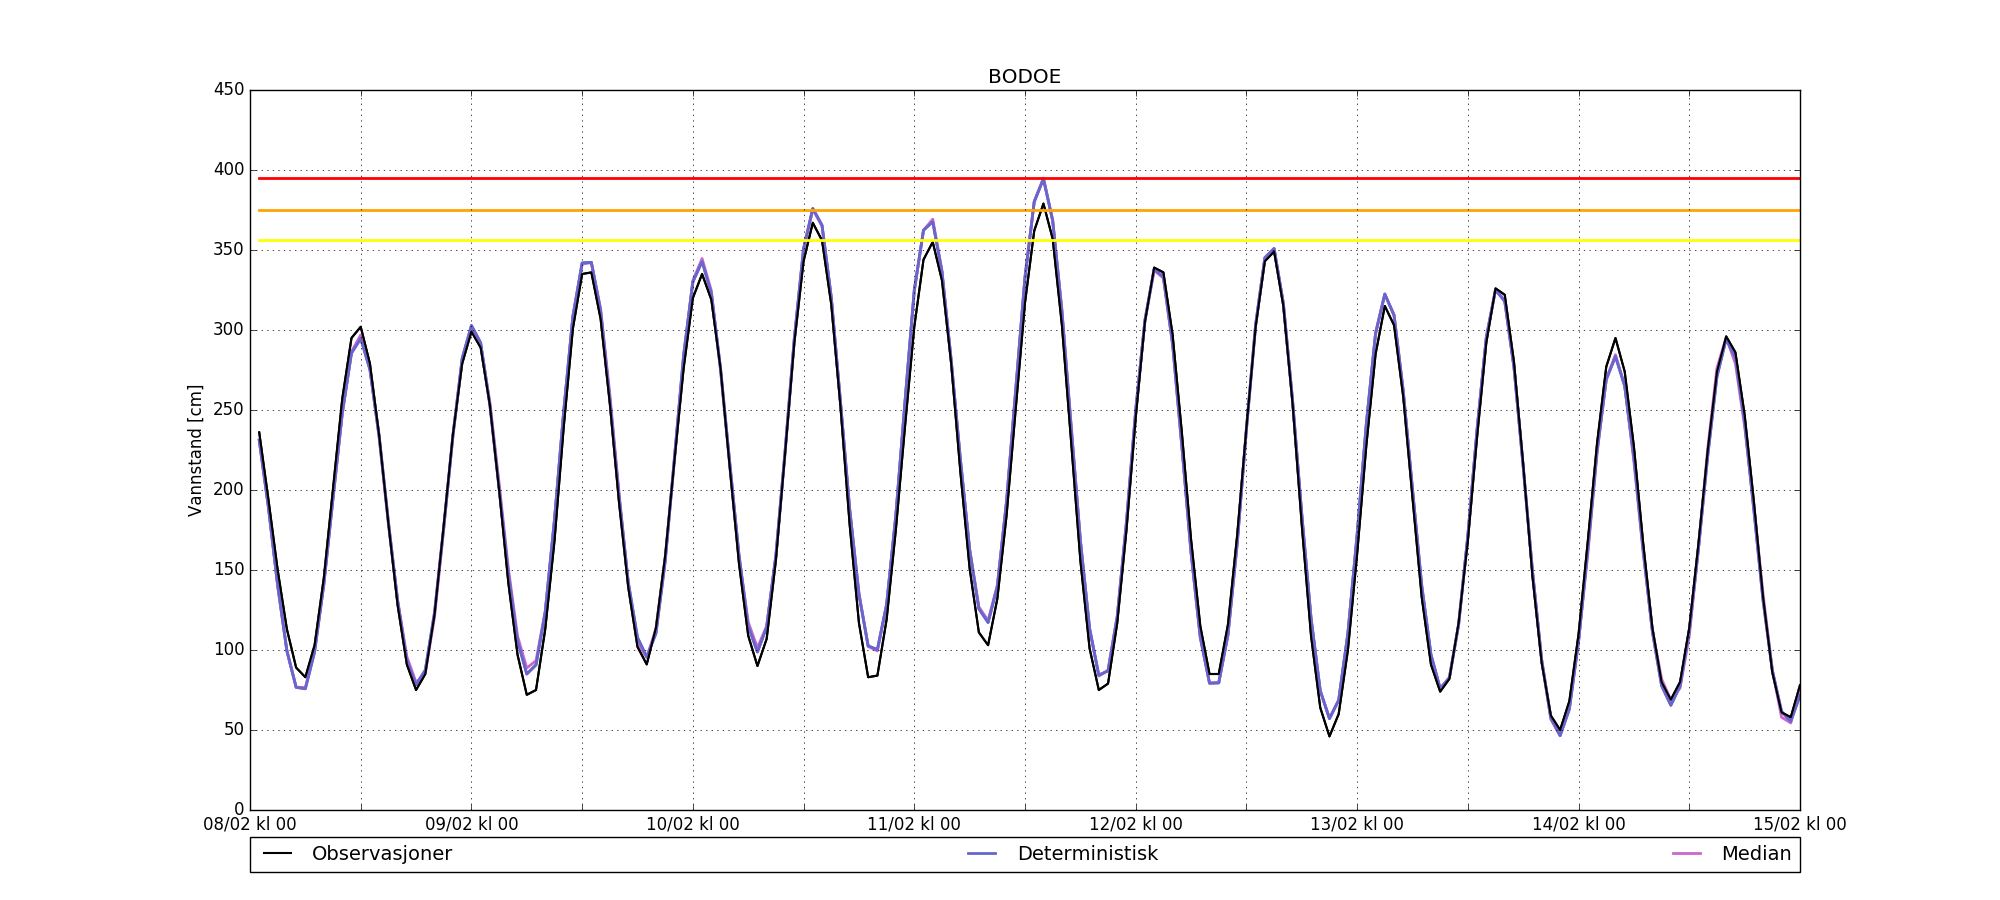2000x900 pixels.
Task: Click y-axis tick label 400
Action: [229, 170]
